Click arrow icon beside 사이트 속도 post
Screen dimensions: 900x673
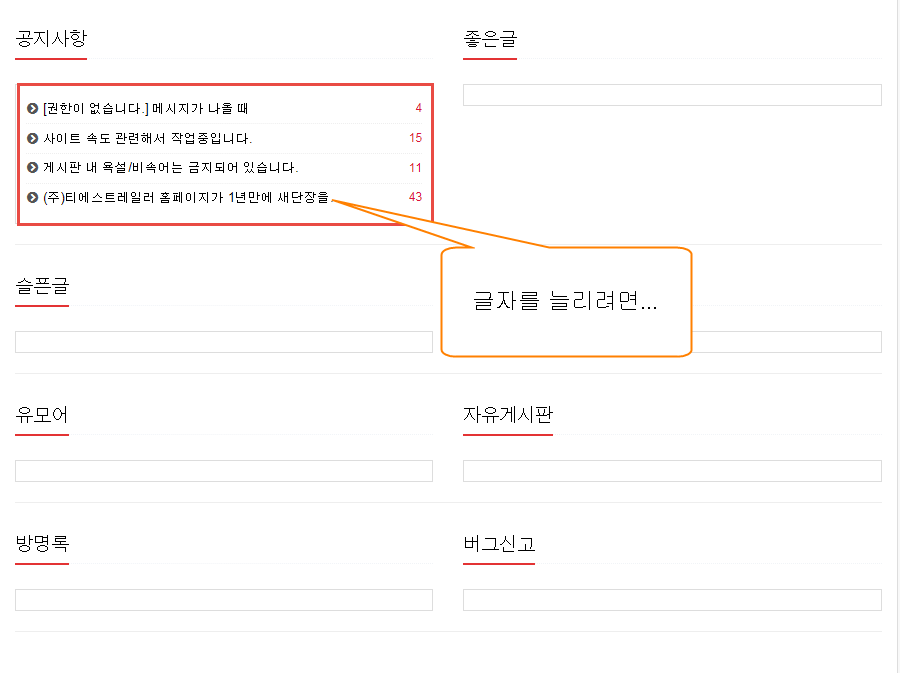(33, 138)
